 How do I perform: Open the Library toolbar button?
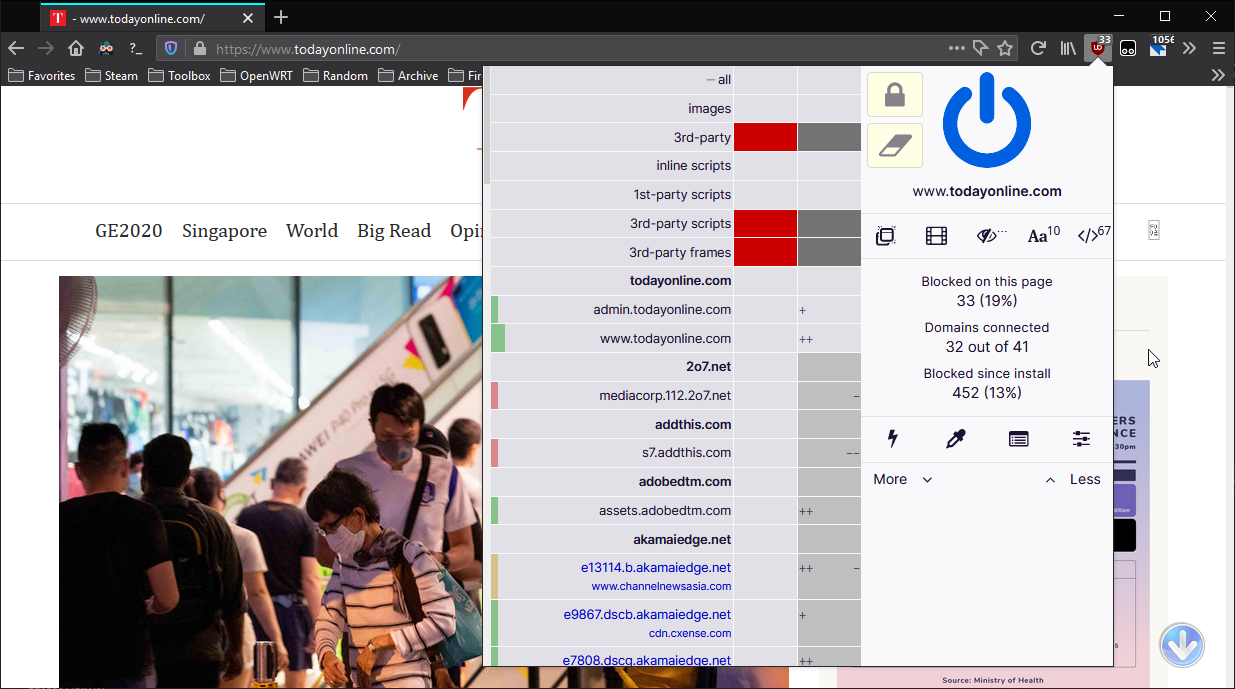tap(1068, 48)
